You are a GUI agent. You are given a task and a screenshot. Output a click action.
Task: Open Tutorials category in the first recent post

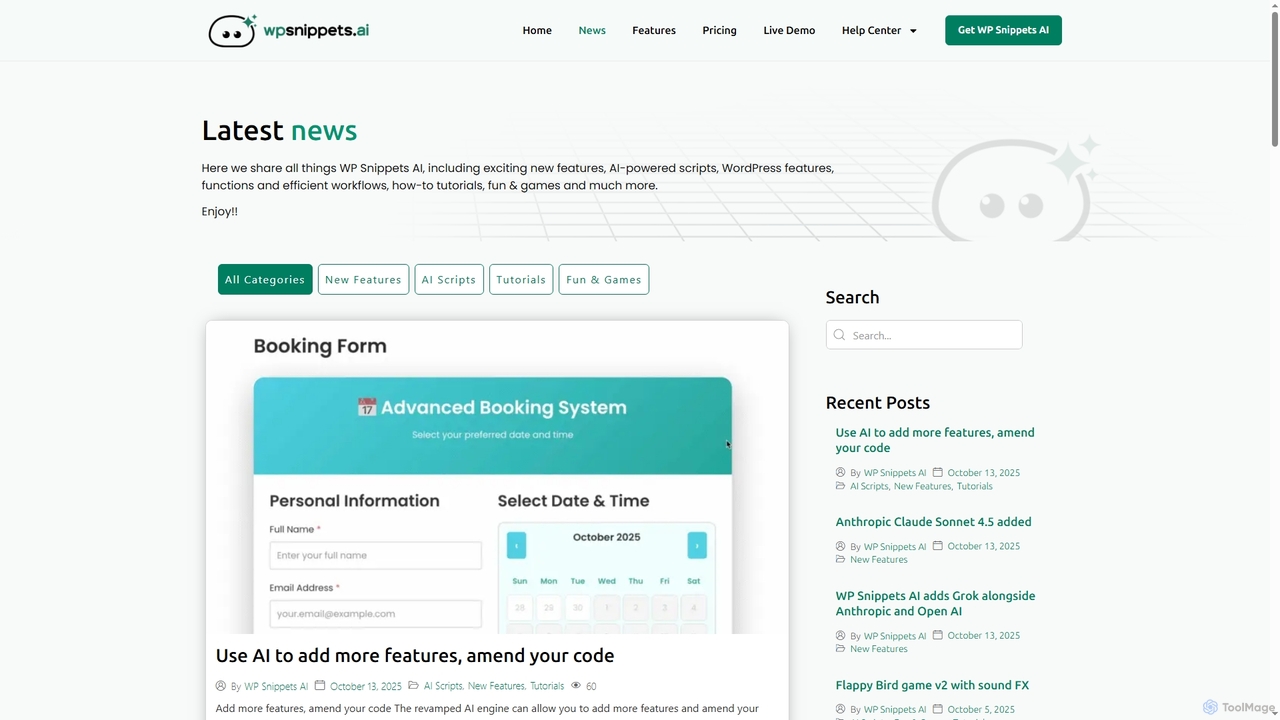pos(975,486)
